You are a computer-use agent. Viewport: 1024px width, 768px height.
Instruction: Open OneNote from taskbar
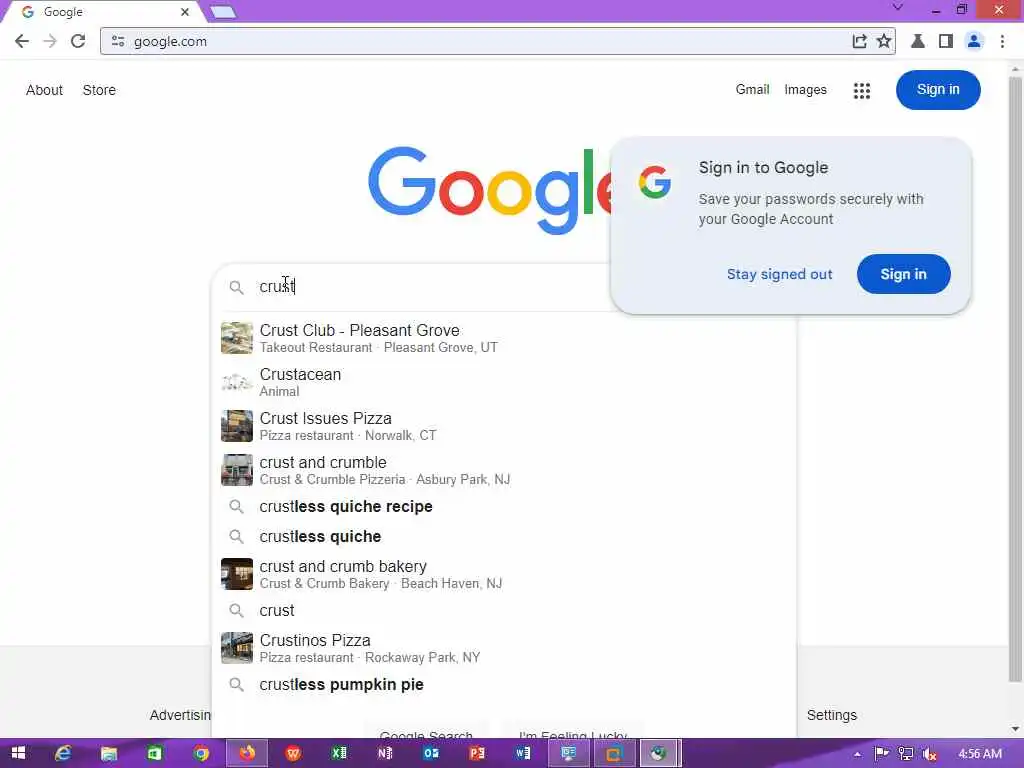pyautogui.click(x=385, y=753)
